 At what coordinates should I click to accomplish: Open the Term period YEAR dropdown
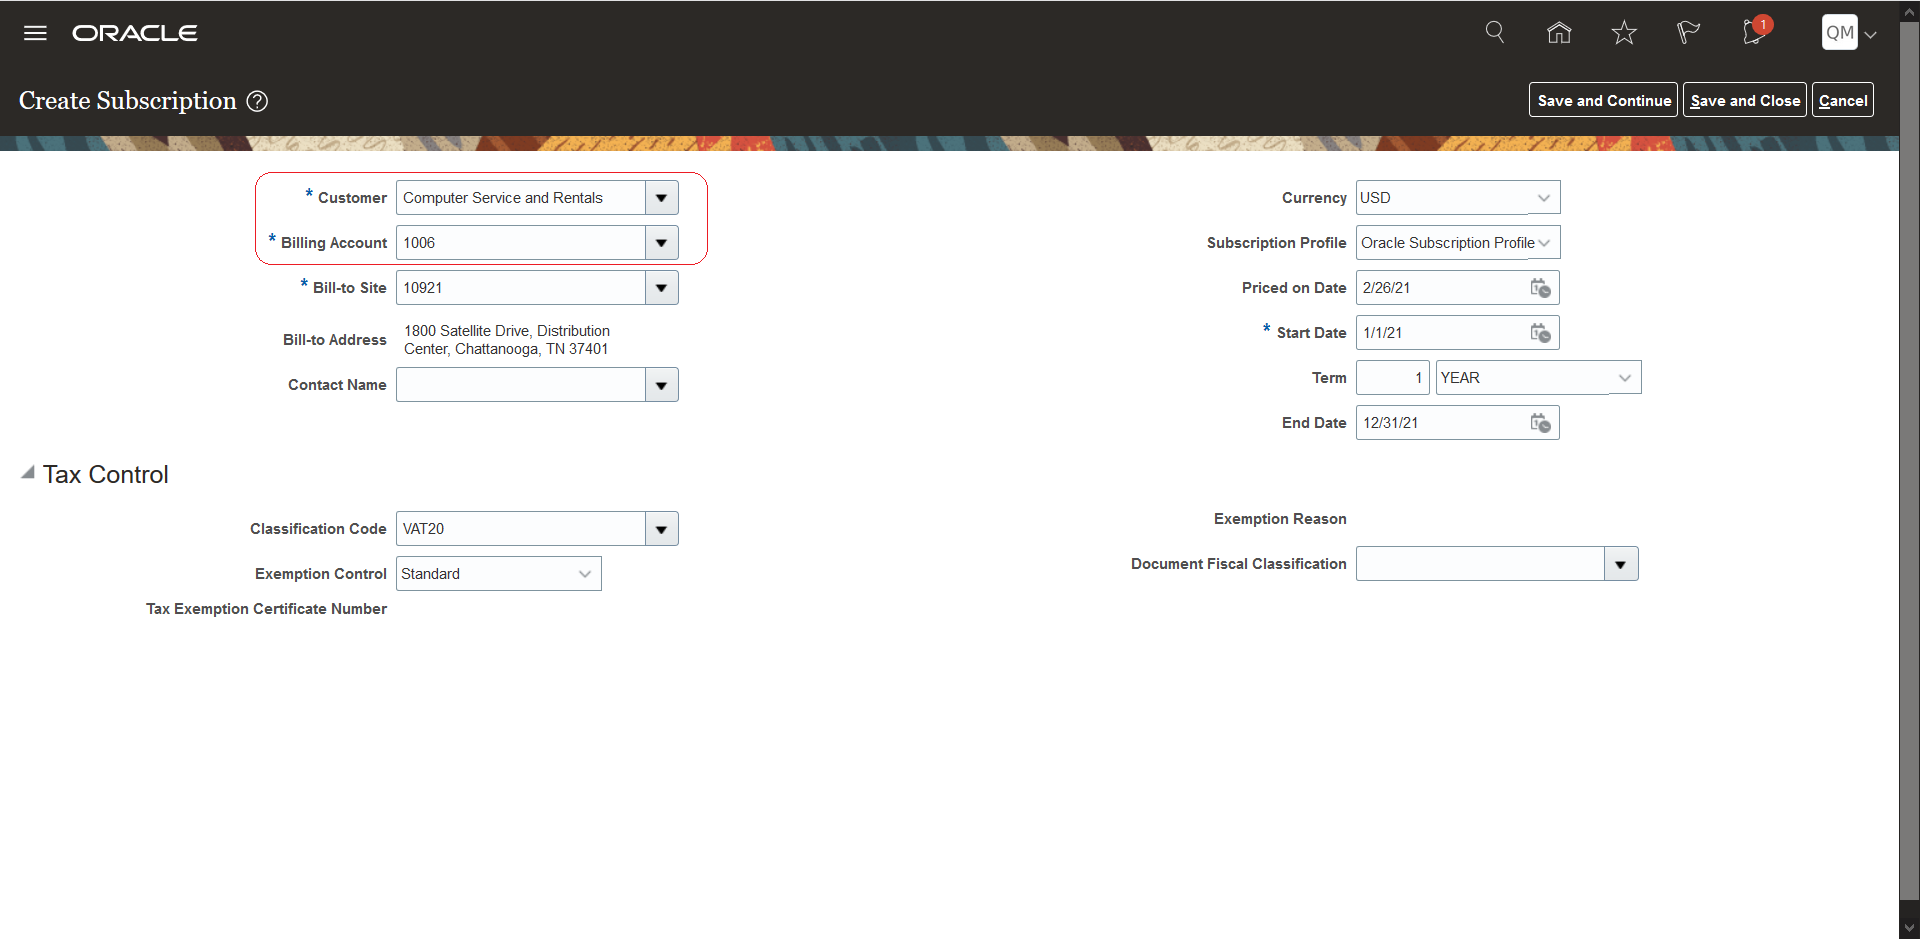(x=1538, y=378)
